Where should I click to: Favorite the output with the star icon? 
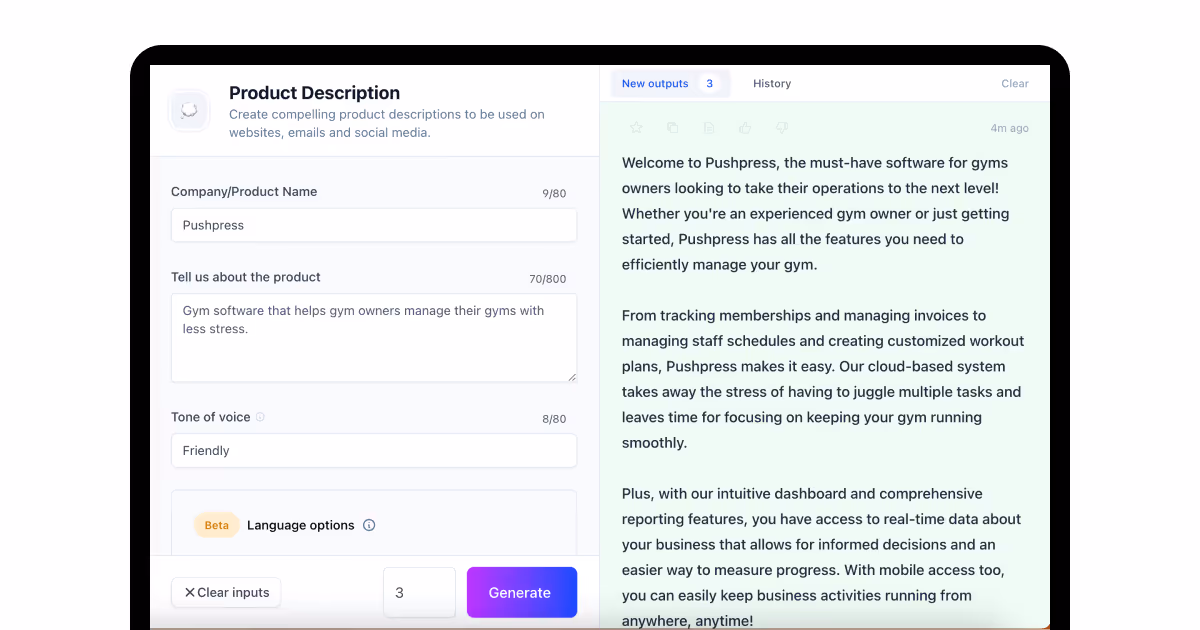point(636,128)
